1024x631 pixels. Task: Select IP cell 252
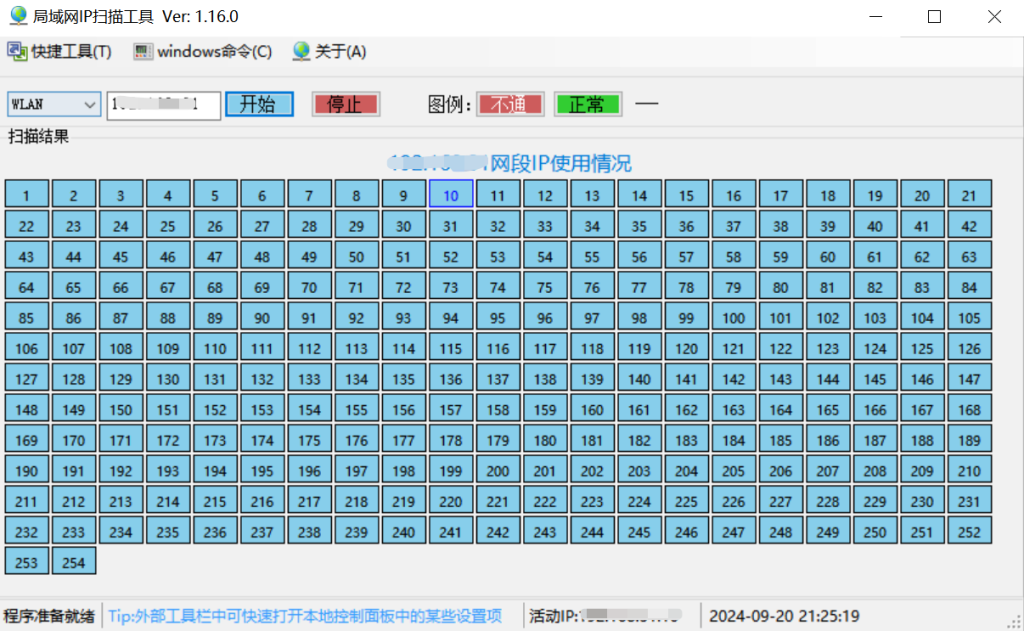969,532
